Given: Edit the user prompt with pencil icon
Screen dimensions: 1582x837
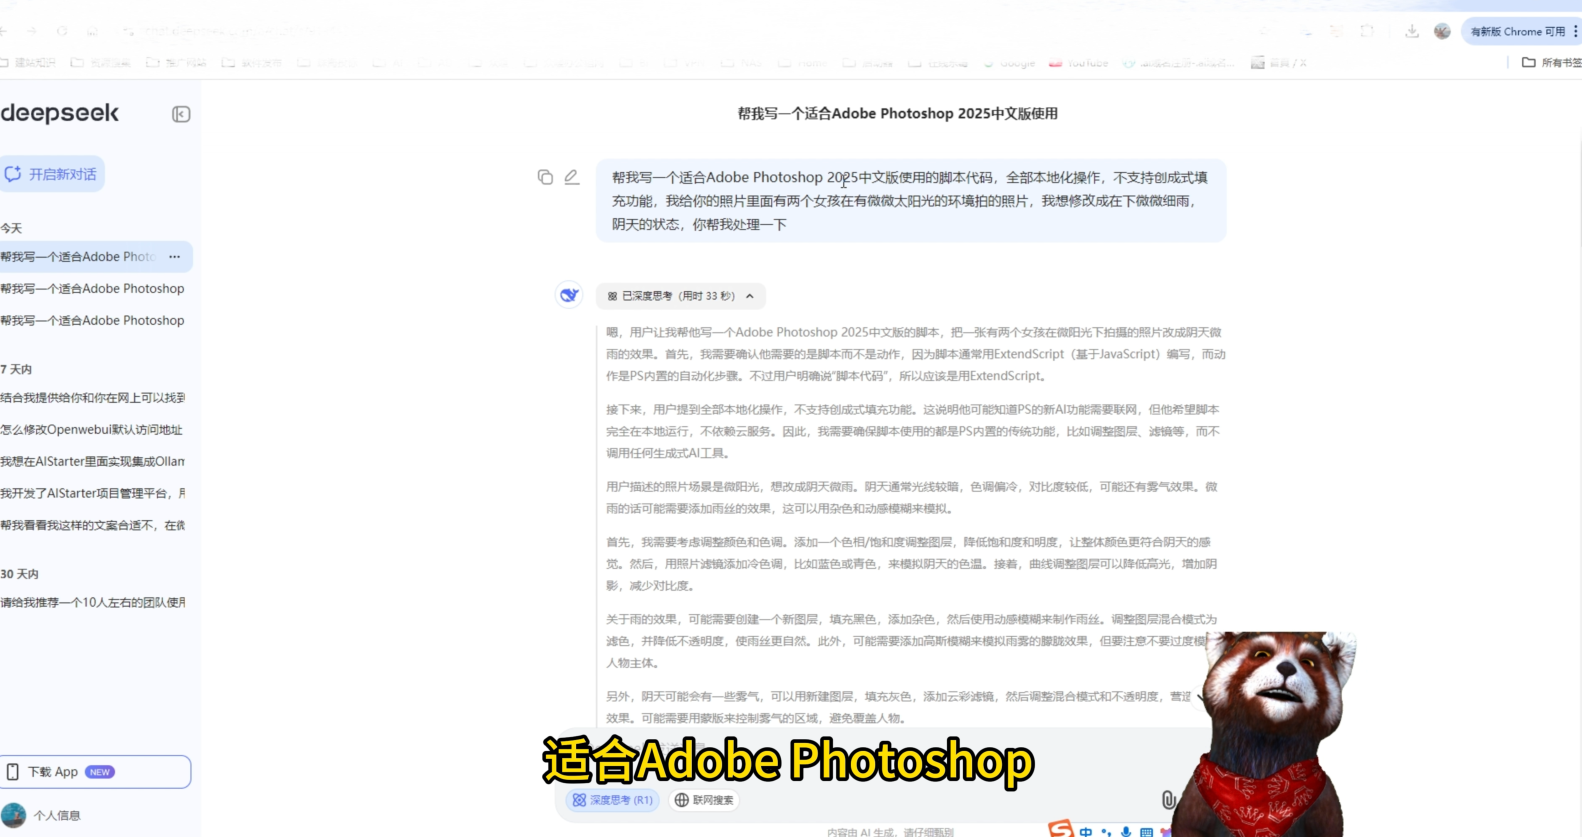Looking at the screenshot, I should (x=571, y=177).
